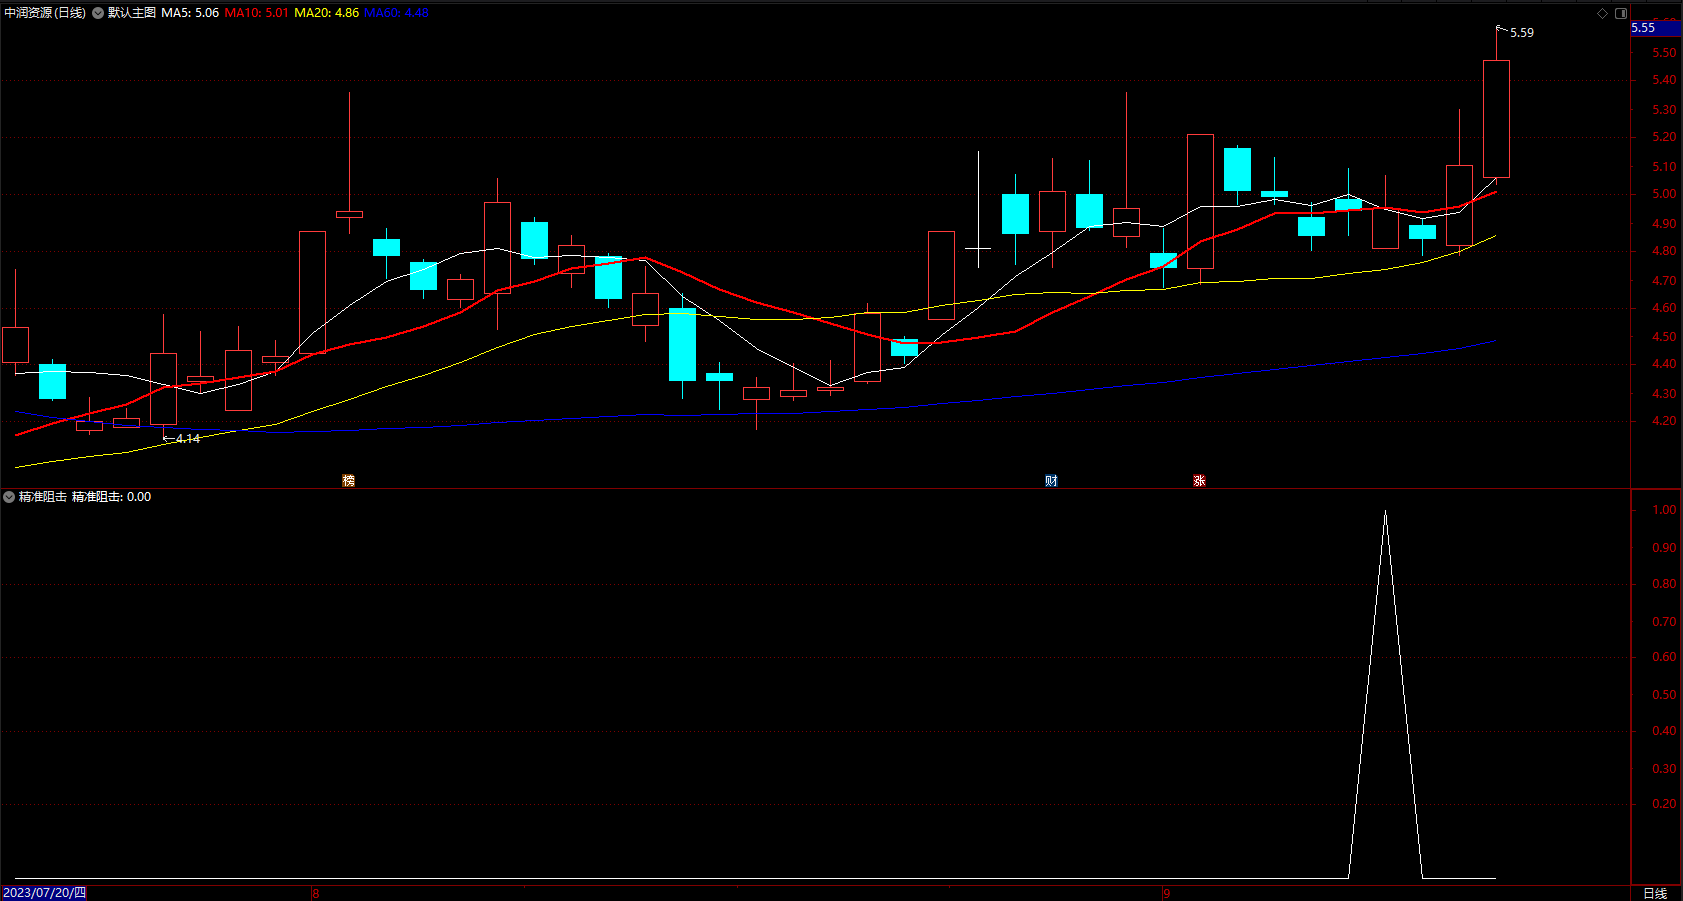
Task: Click the 中润资源 (日线) stock title
Action: (x=45, y=13)
